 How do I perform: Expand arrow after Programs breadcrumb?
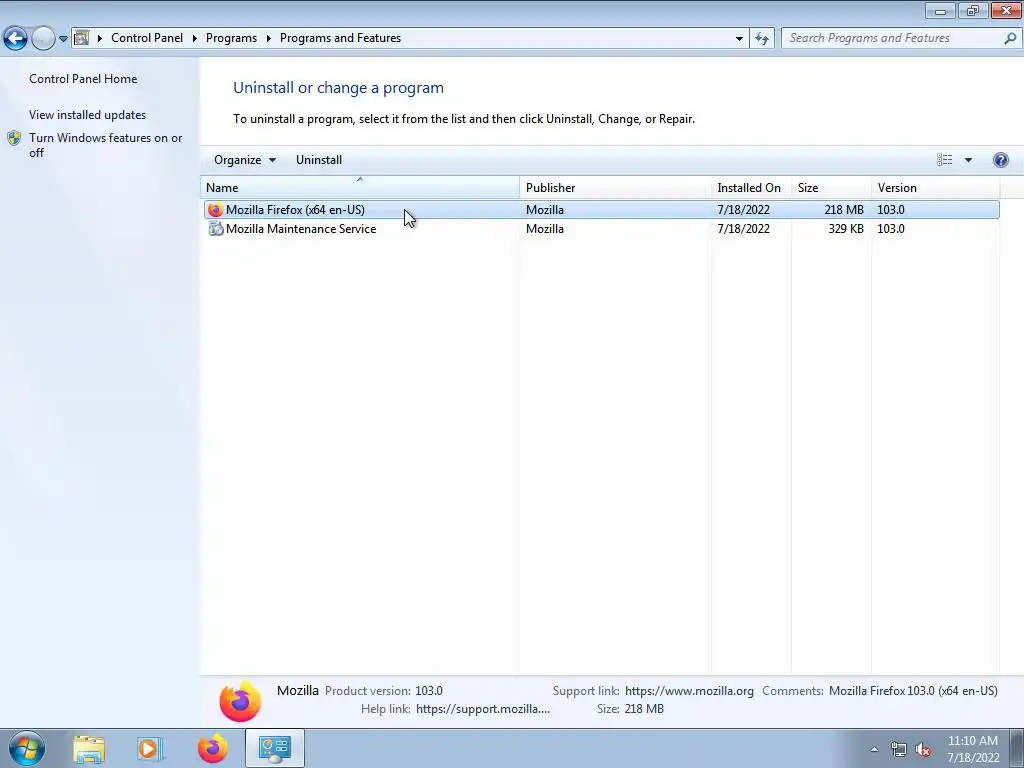tap(268, 39)
